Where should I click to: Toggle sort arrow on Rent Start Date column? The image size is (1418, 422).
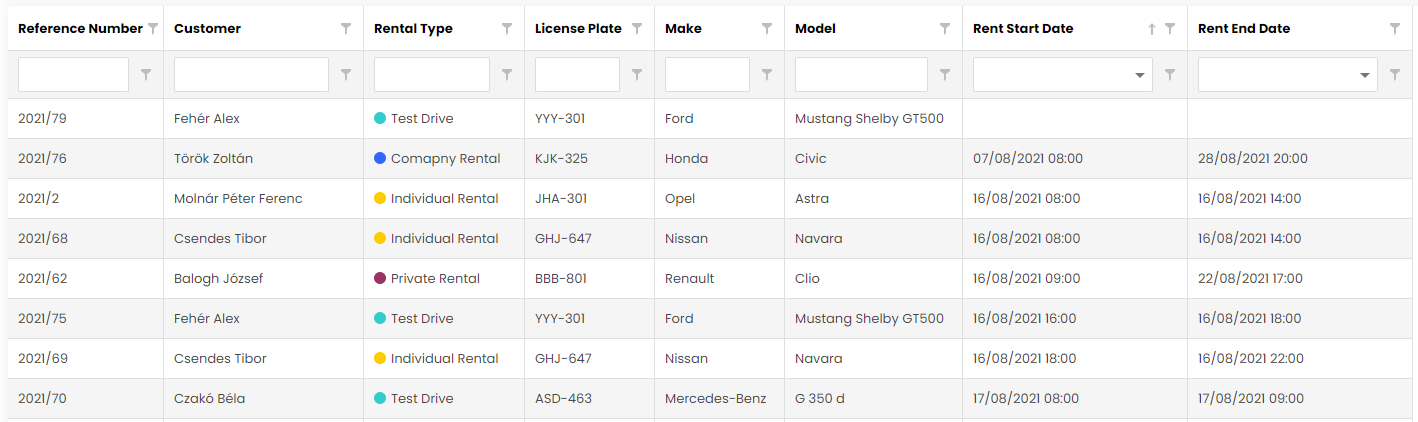(x=1152, y=29)
